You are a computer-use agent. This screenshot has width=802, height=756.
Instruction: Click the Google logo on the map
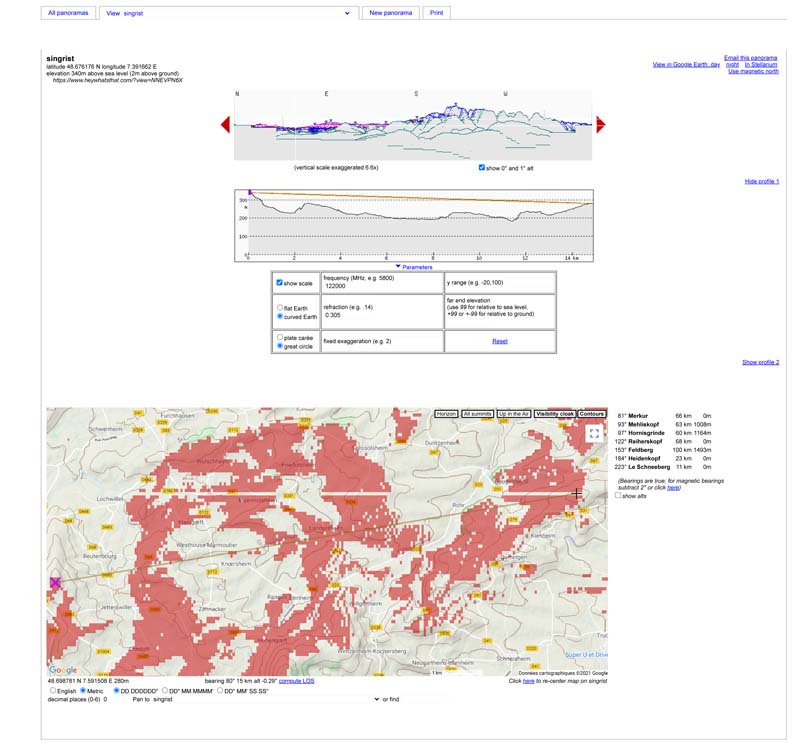63,670
